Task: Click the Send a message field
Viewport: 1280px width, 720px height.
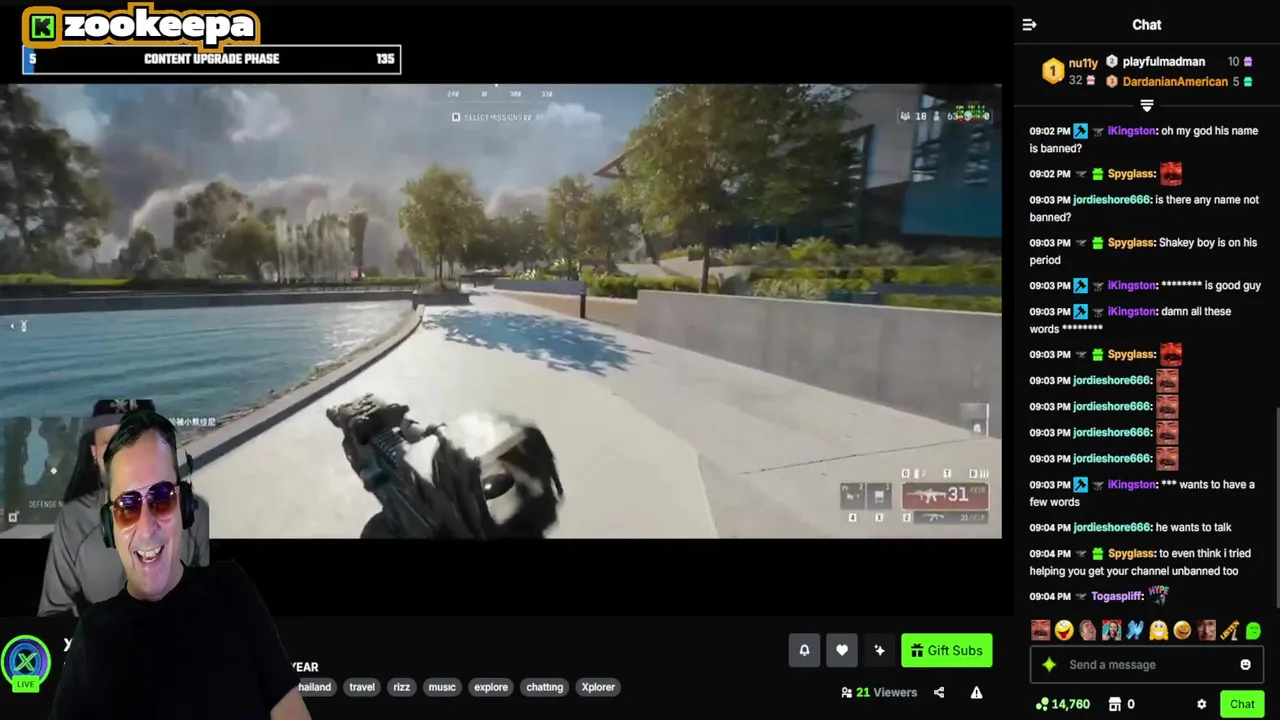Action: click(x=1147, y=665)
